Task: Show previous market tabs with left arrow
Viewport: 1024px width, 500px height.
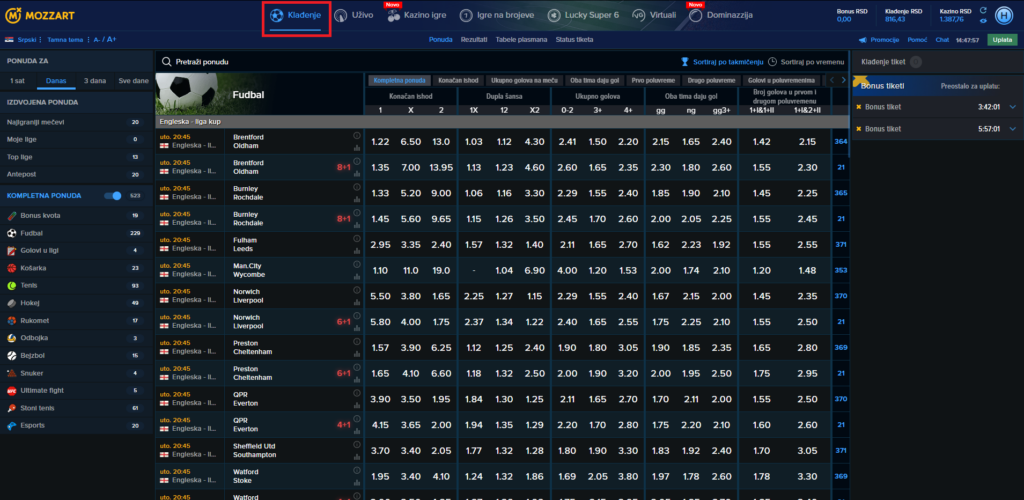Action: (x=831, y=80)
